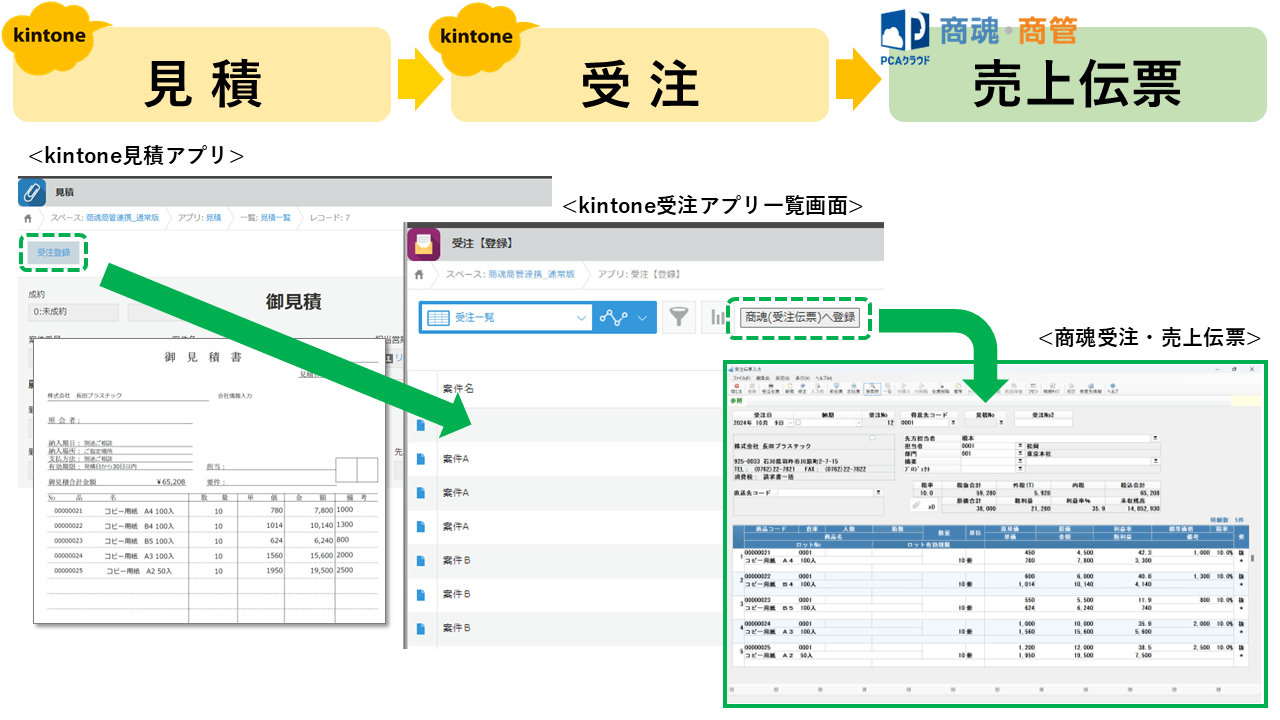The width and height of the screenshot is (1280, 720).
Task: Click the 商魂(受注伝票)へ登録 button
Action: click(x=800, y=316)
